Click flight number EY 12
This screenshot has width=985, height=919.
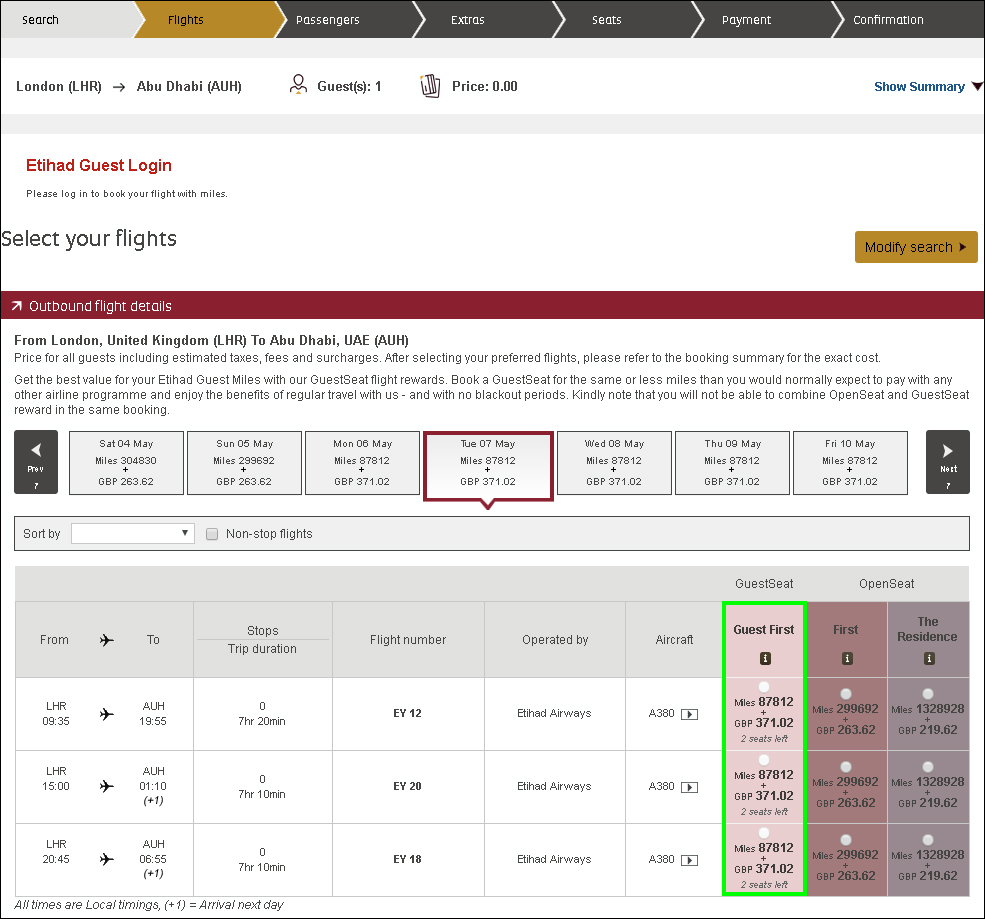[408, 714]
